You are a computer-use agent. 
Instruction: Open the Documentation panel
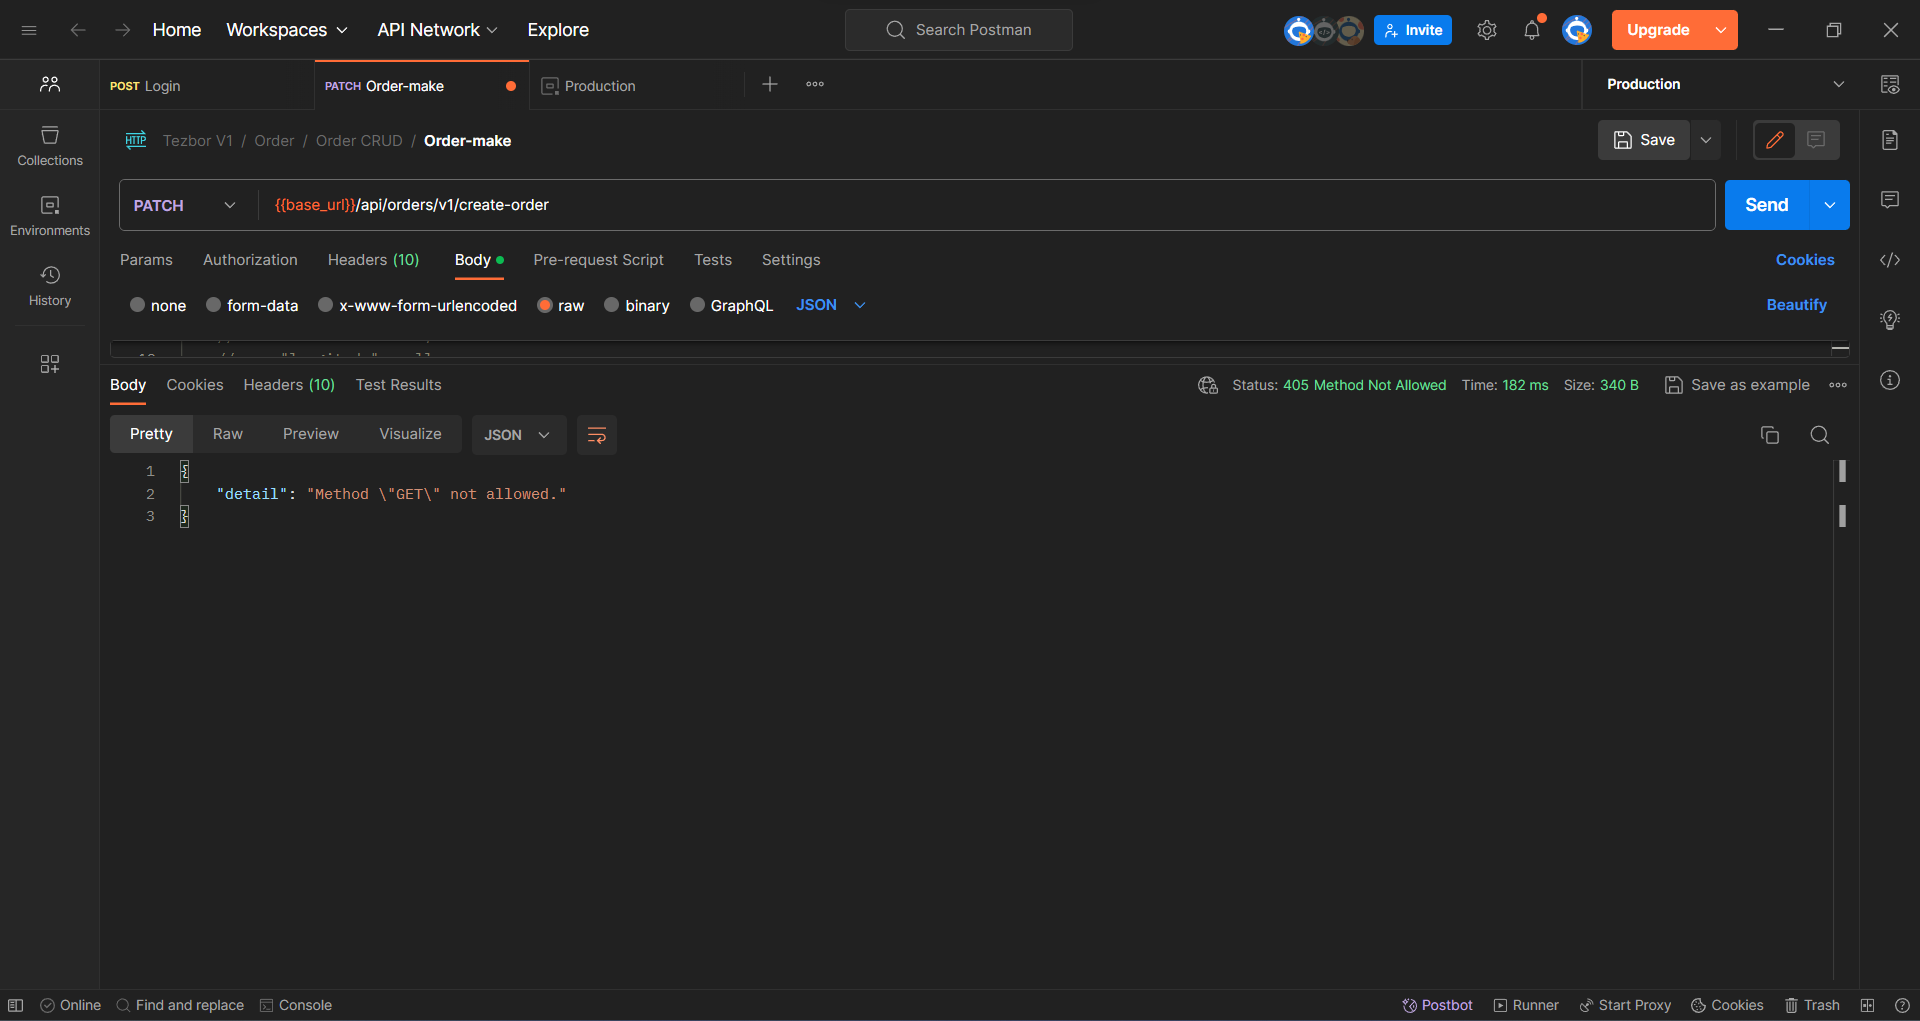1890,140
